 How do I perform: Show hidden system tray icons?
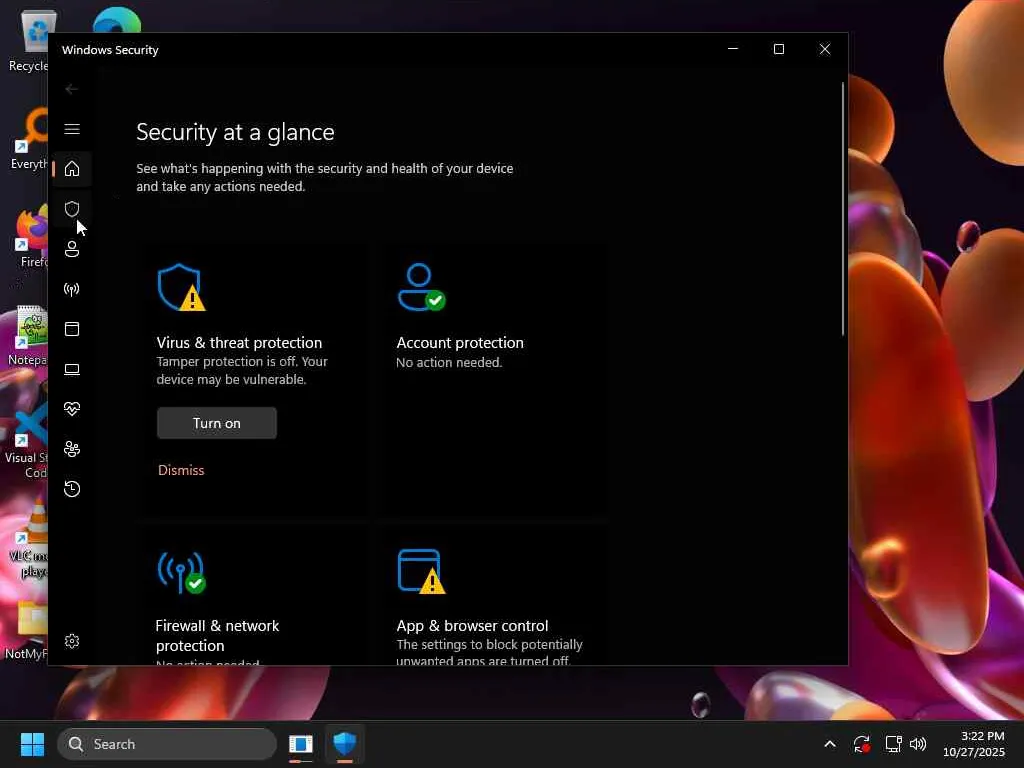(x=829, y=744)
